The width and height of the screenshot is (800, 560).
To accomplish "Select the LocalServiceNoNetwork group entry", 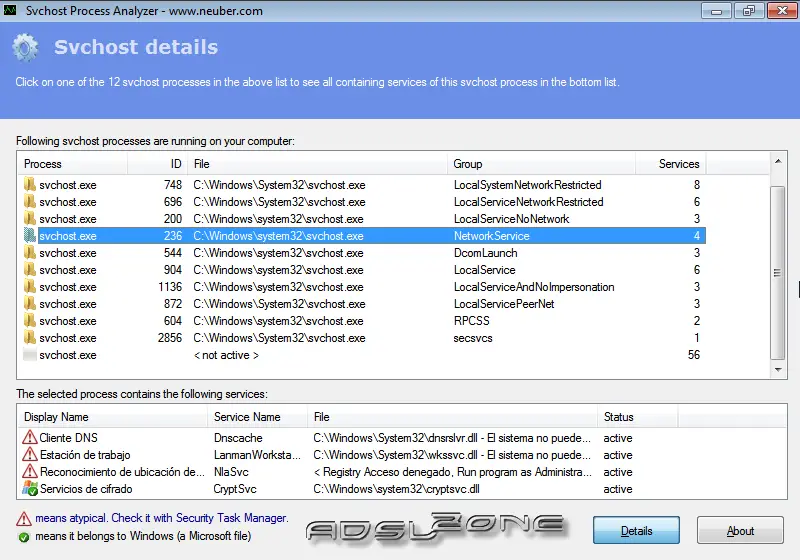I will pos(511,219).
